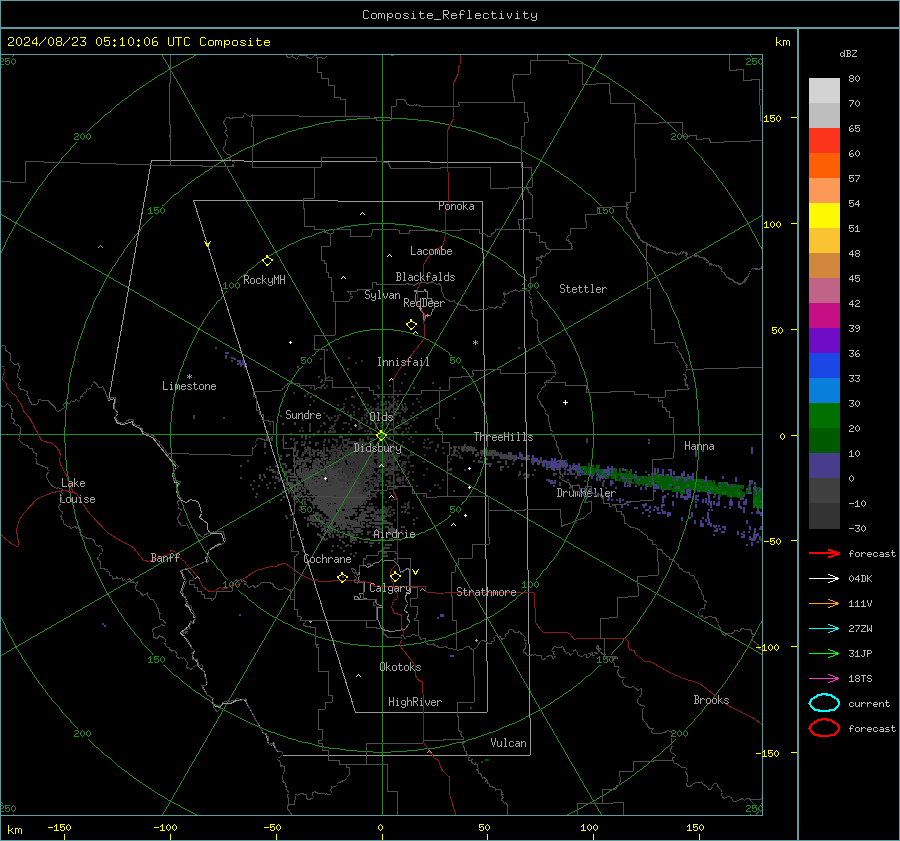Click the Sylvan label on the map
This screenshot has height=841, width=900.
(x=382, y=295)
